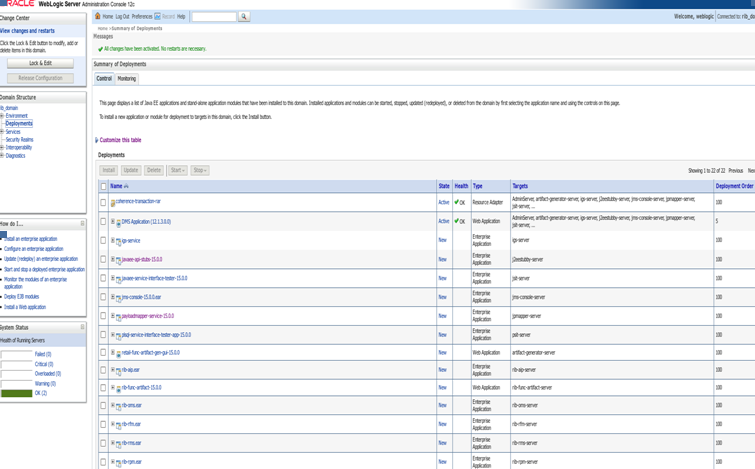Click the rib-aip.ear app icon
The height and width of the screenshot is (469, 755).
pyautogui.click(x=118, y=371)
